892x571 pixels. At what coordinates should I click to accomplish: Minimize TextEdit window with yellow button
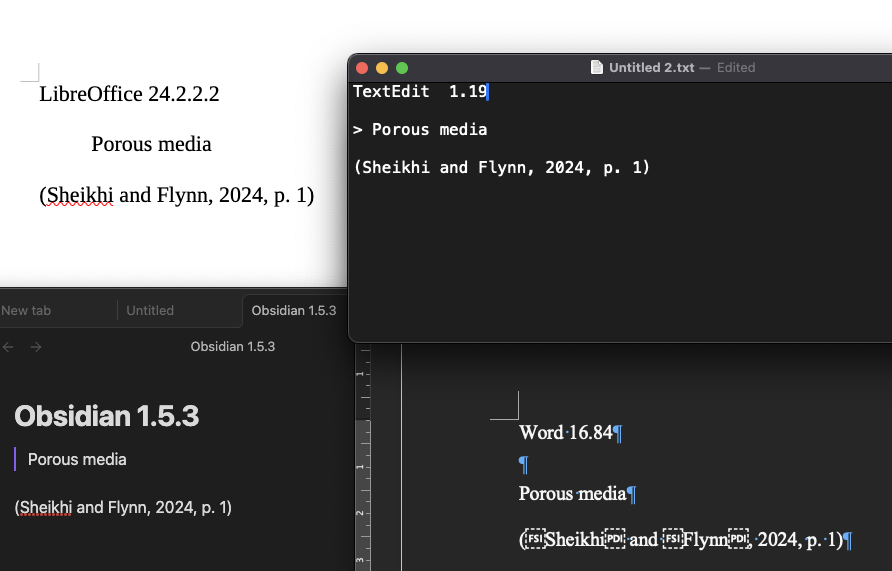(382, 68)
